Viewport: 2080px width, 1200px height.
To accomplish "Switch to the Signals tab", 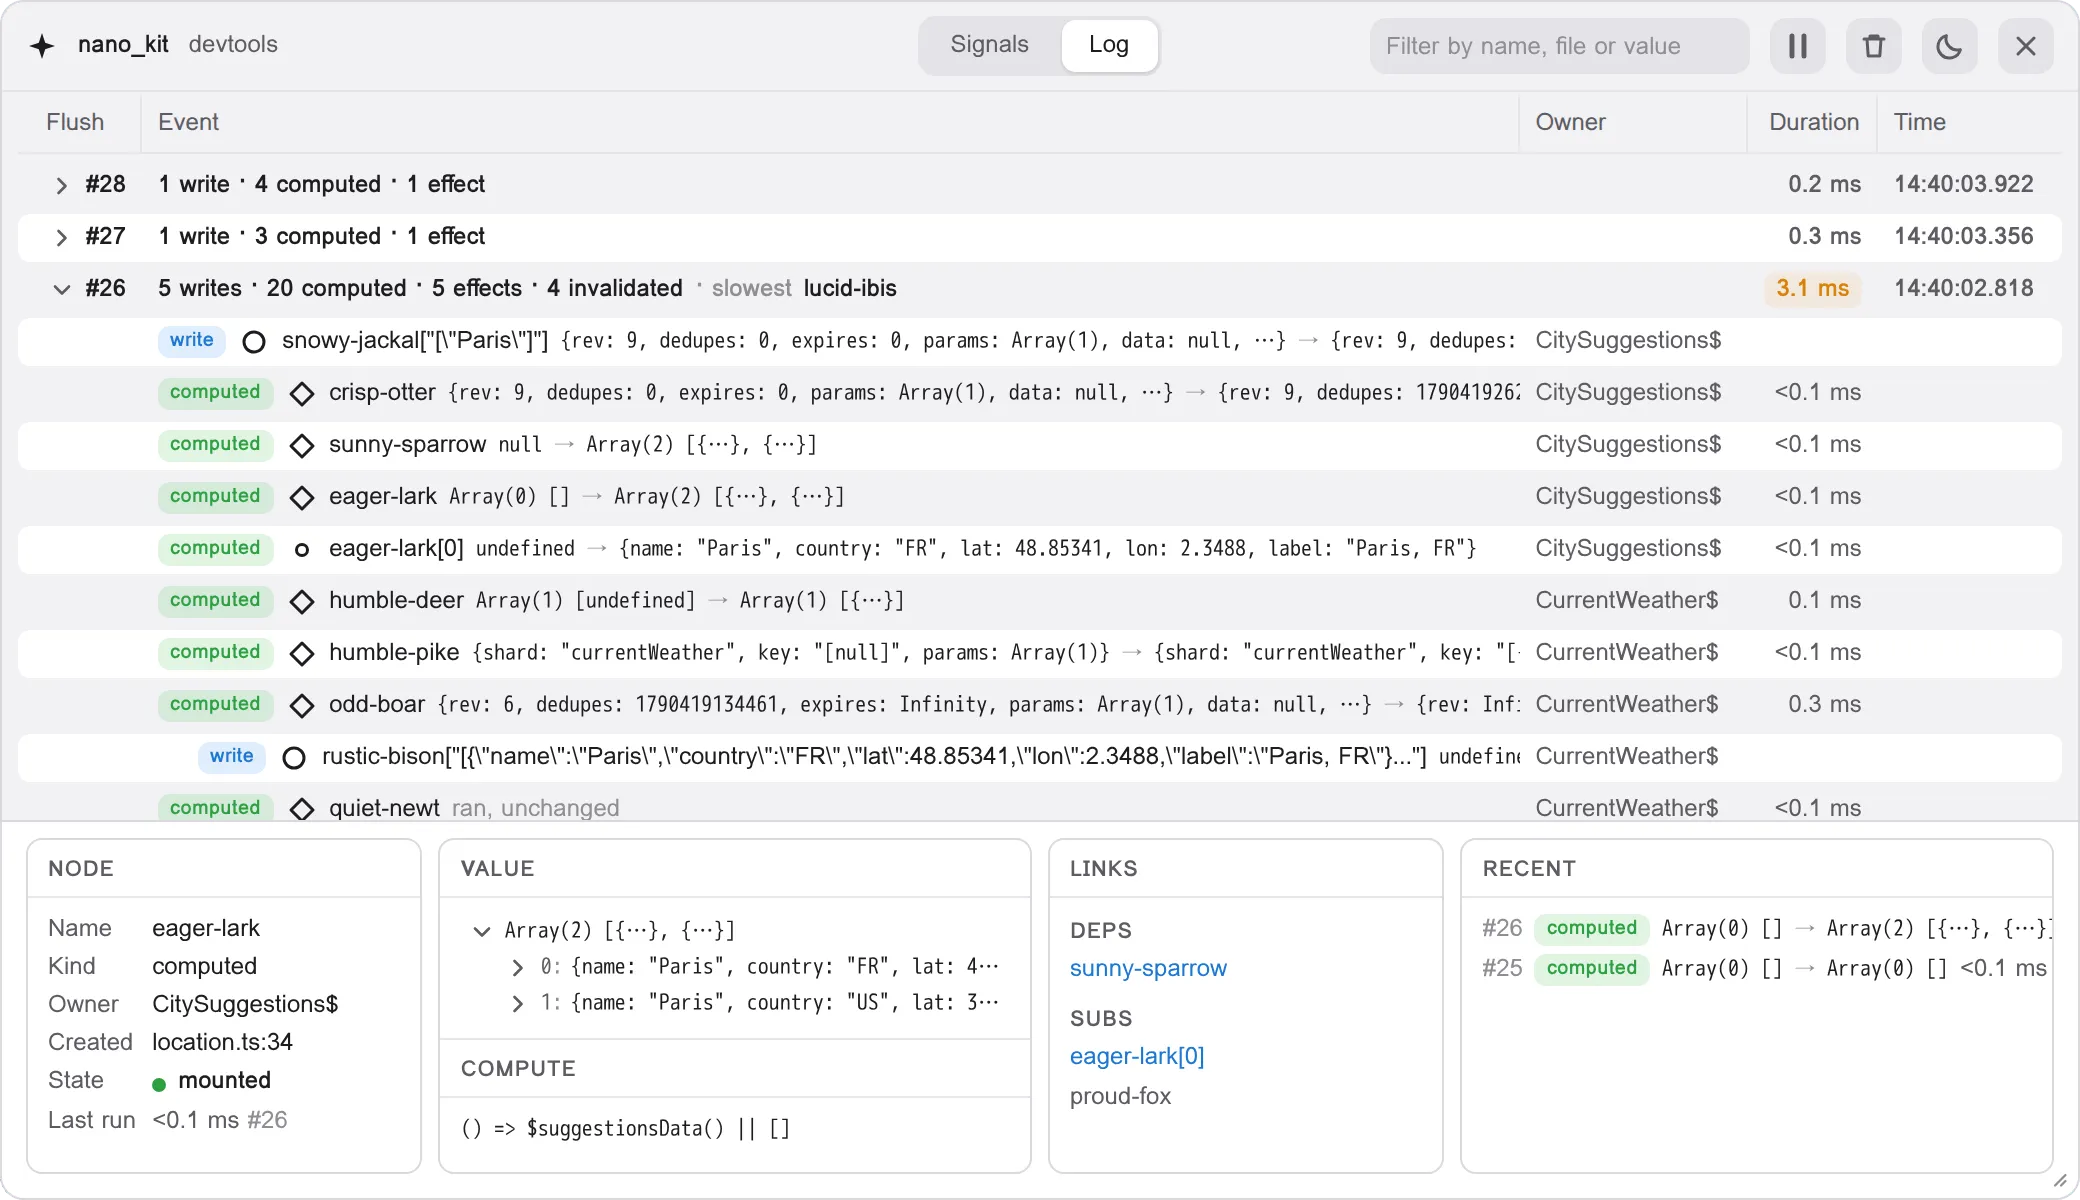I will [x=989, y=45].
